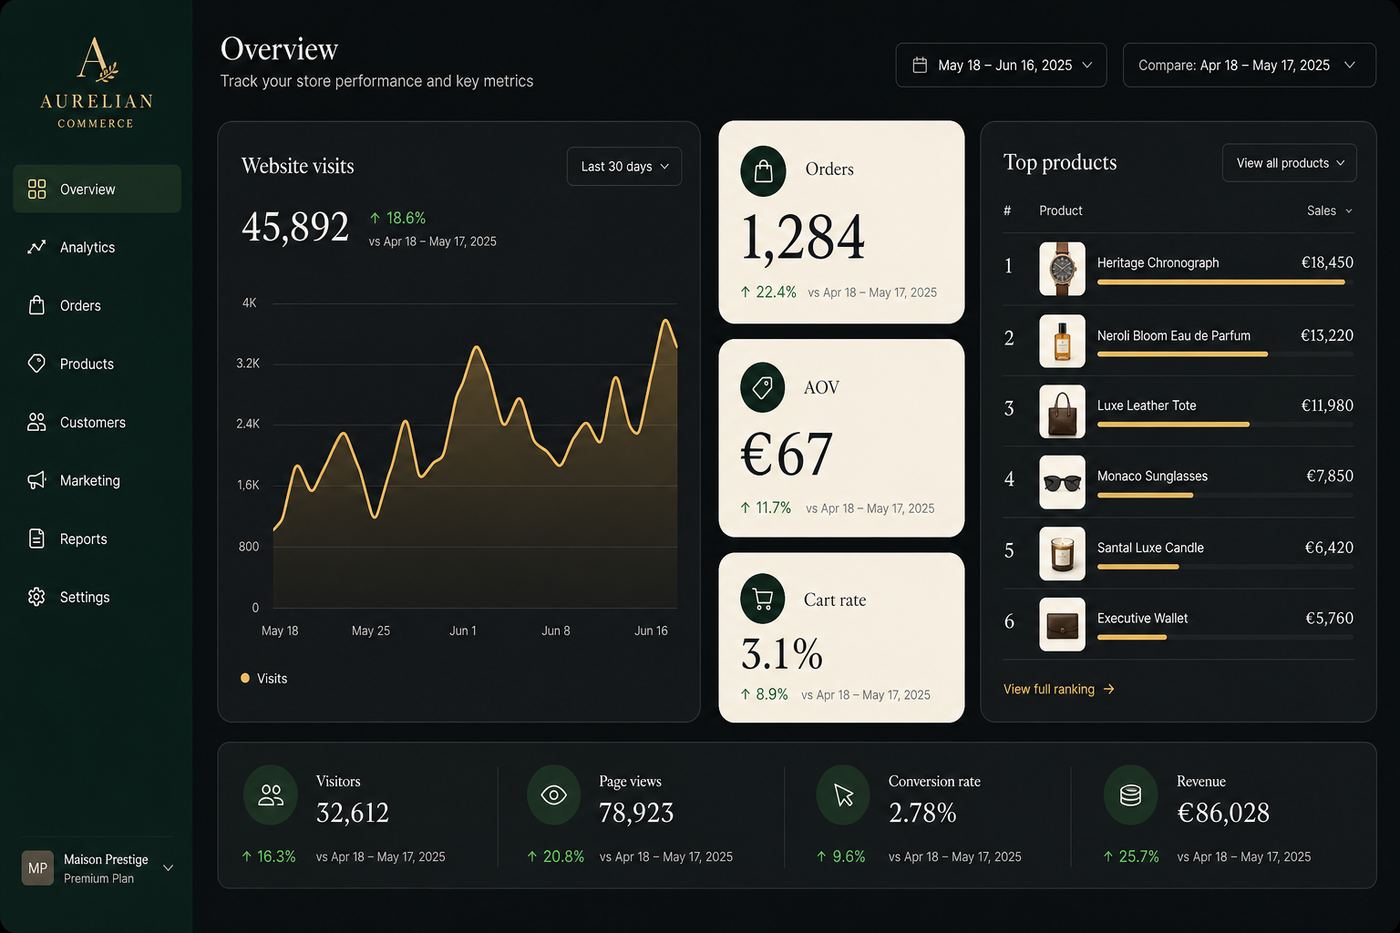Click the Reports document icon
The image size is (1400, 933).
(x=37, y=538)
